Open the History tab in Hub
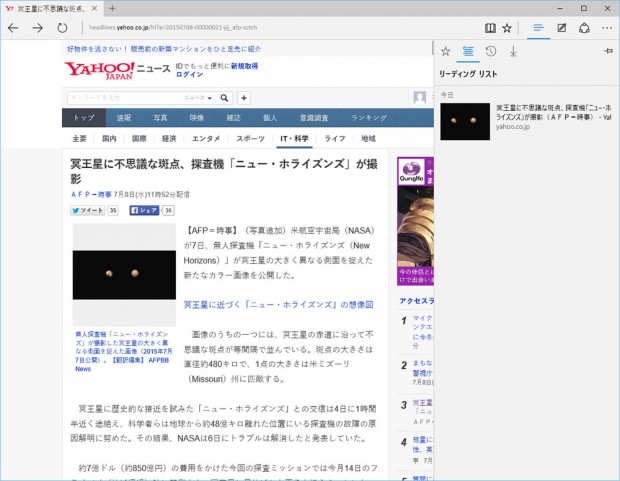 [x=491, y=51]
